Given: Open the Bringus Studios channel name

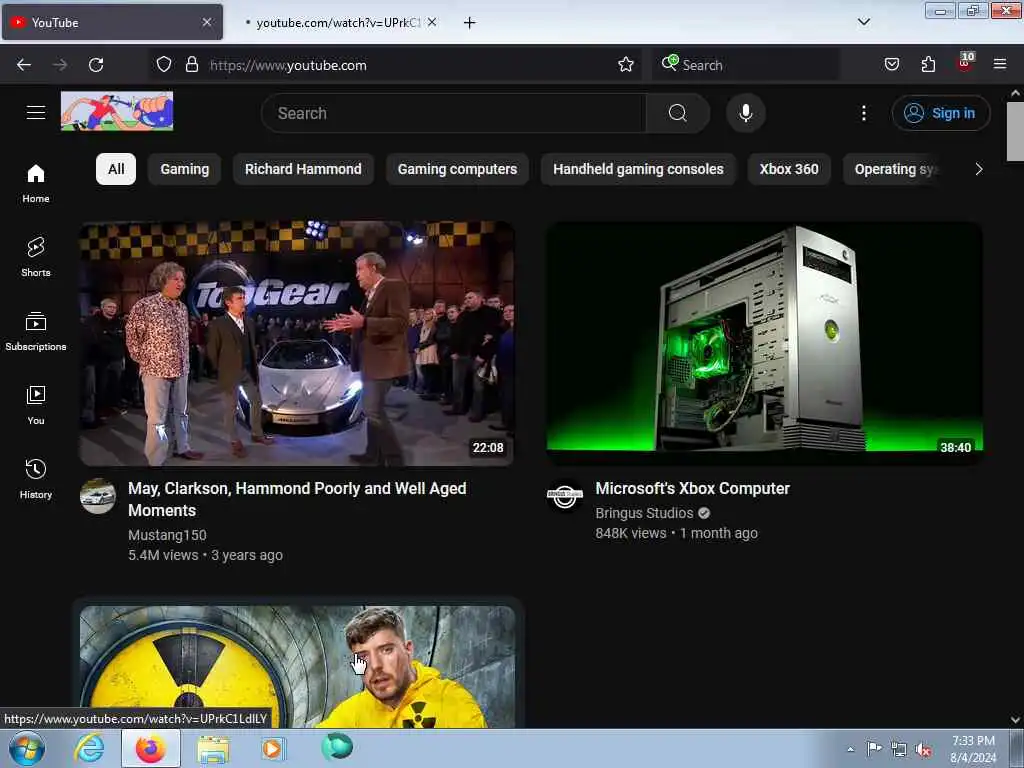Looking at the screenshot, I should pyautogui.click(x=644, y=513).
